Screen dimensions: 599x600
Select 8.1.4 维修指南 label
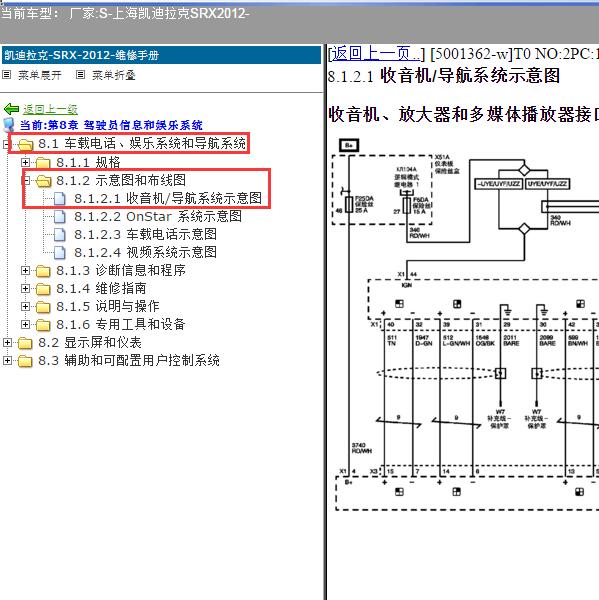pos(101,289)
